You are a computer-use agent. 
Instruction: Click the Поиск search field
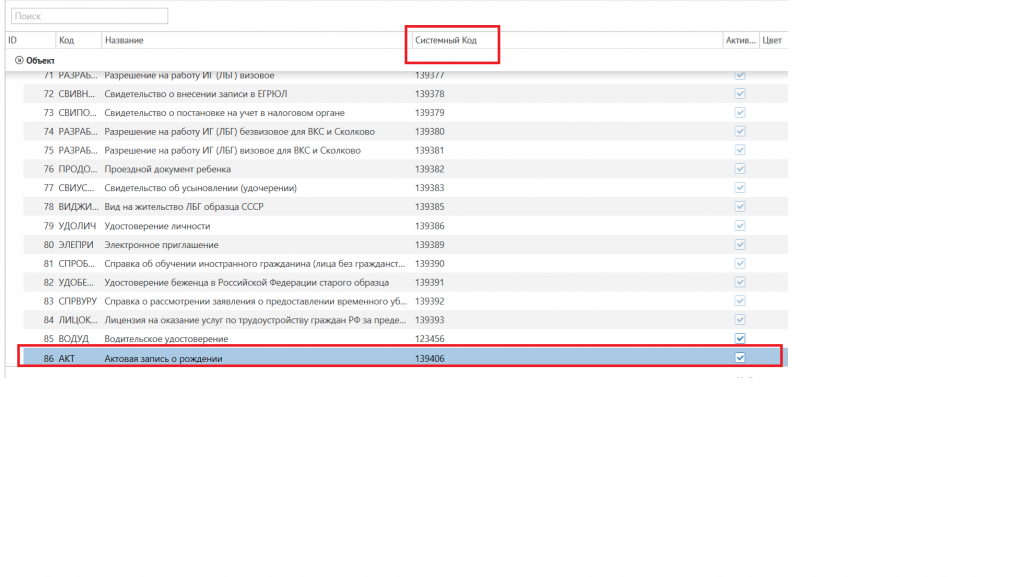pyautogui.click(x=89, y=16)
